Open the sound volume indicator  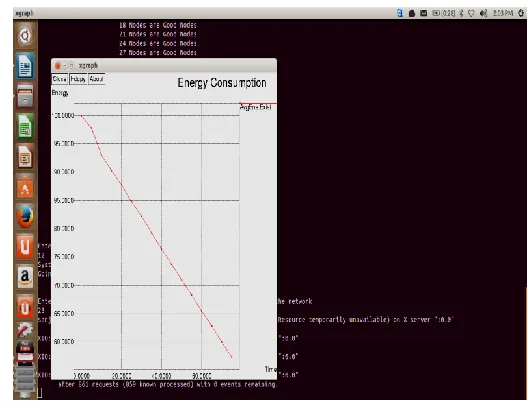tap(484, 13)
